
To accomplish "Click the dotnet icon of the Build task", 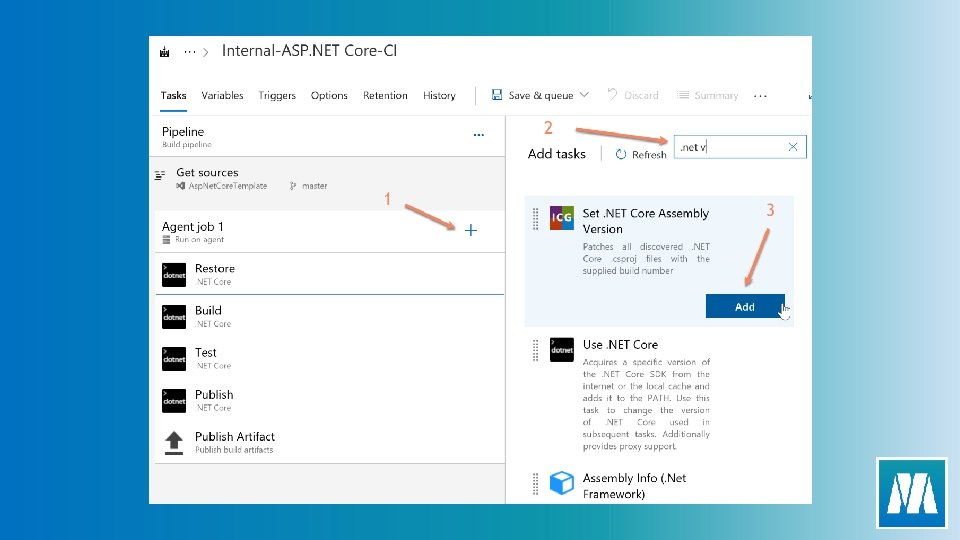I will pos(174,317).
